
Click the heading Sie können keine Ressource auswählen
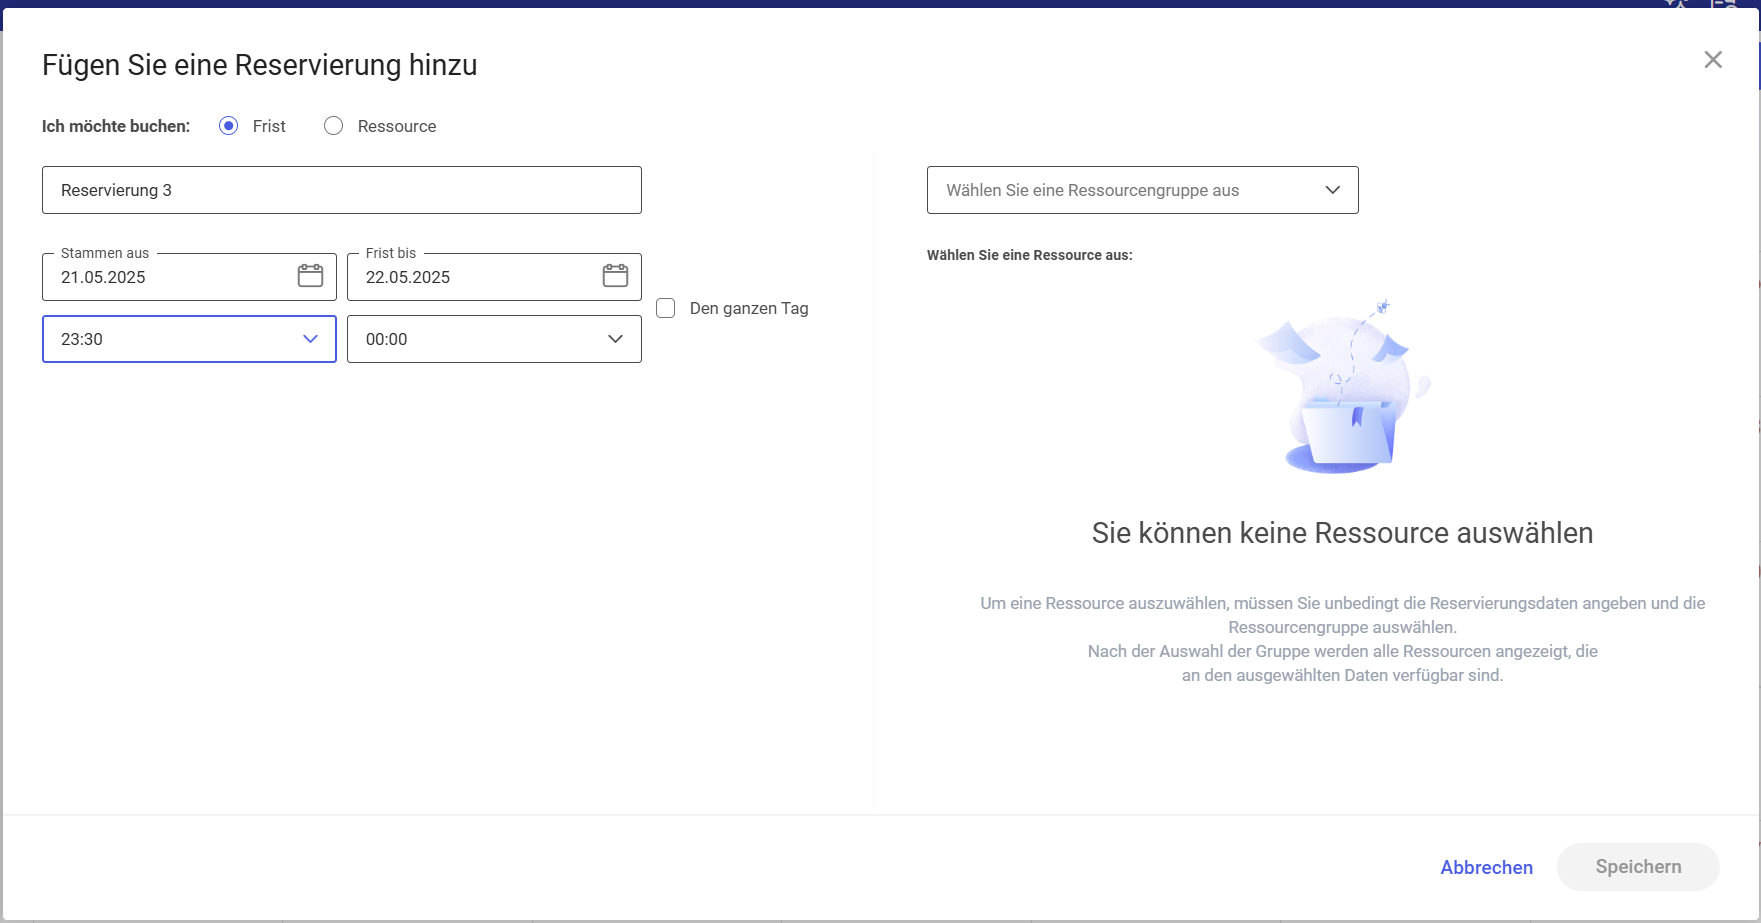point(1342,533)
